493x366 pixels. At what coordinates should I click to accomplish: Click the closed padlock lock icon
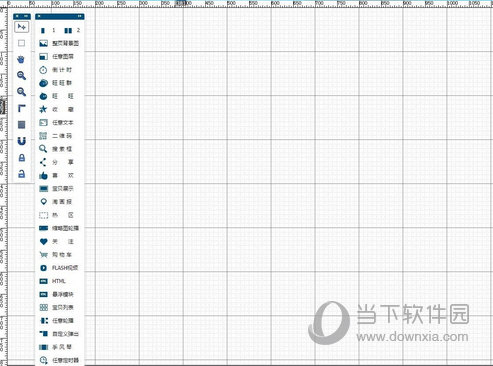(x=22, y=158)
